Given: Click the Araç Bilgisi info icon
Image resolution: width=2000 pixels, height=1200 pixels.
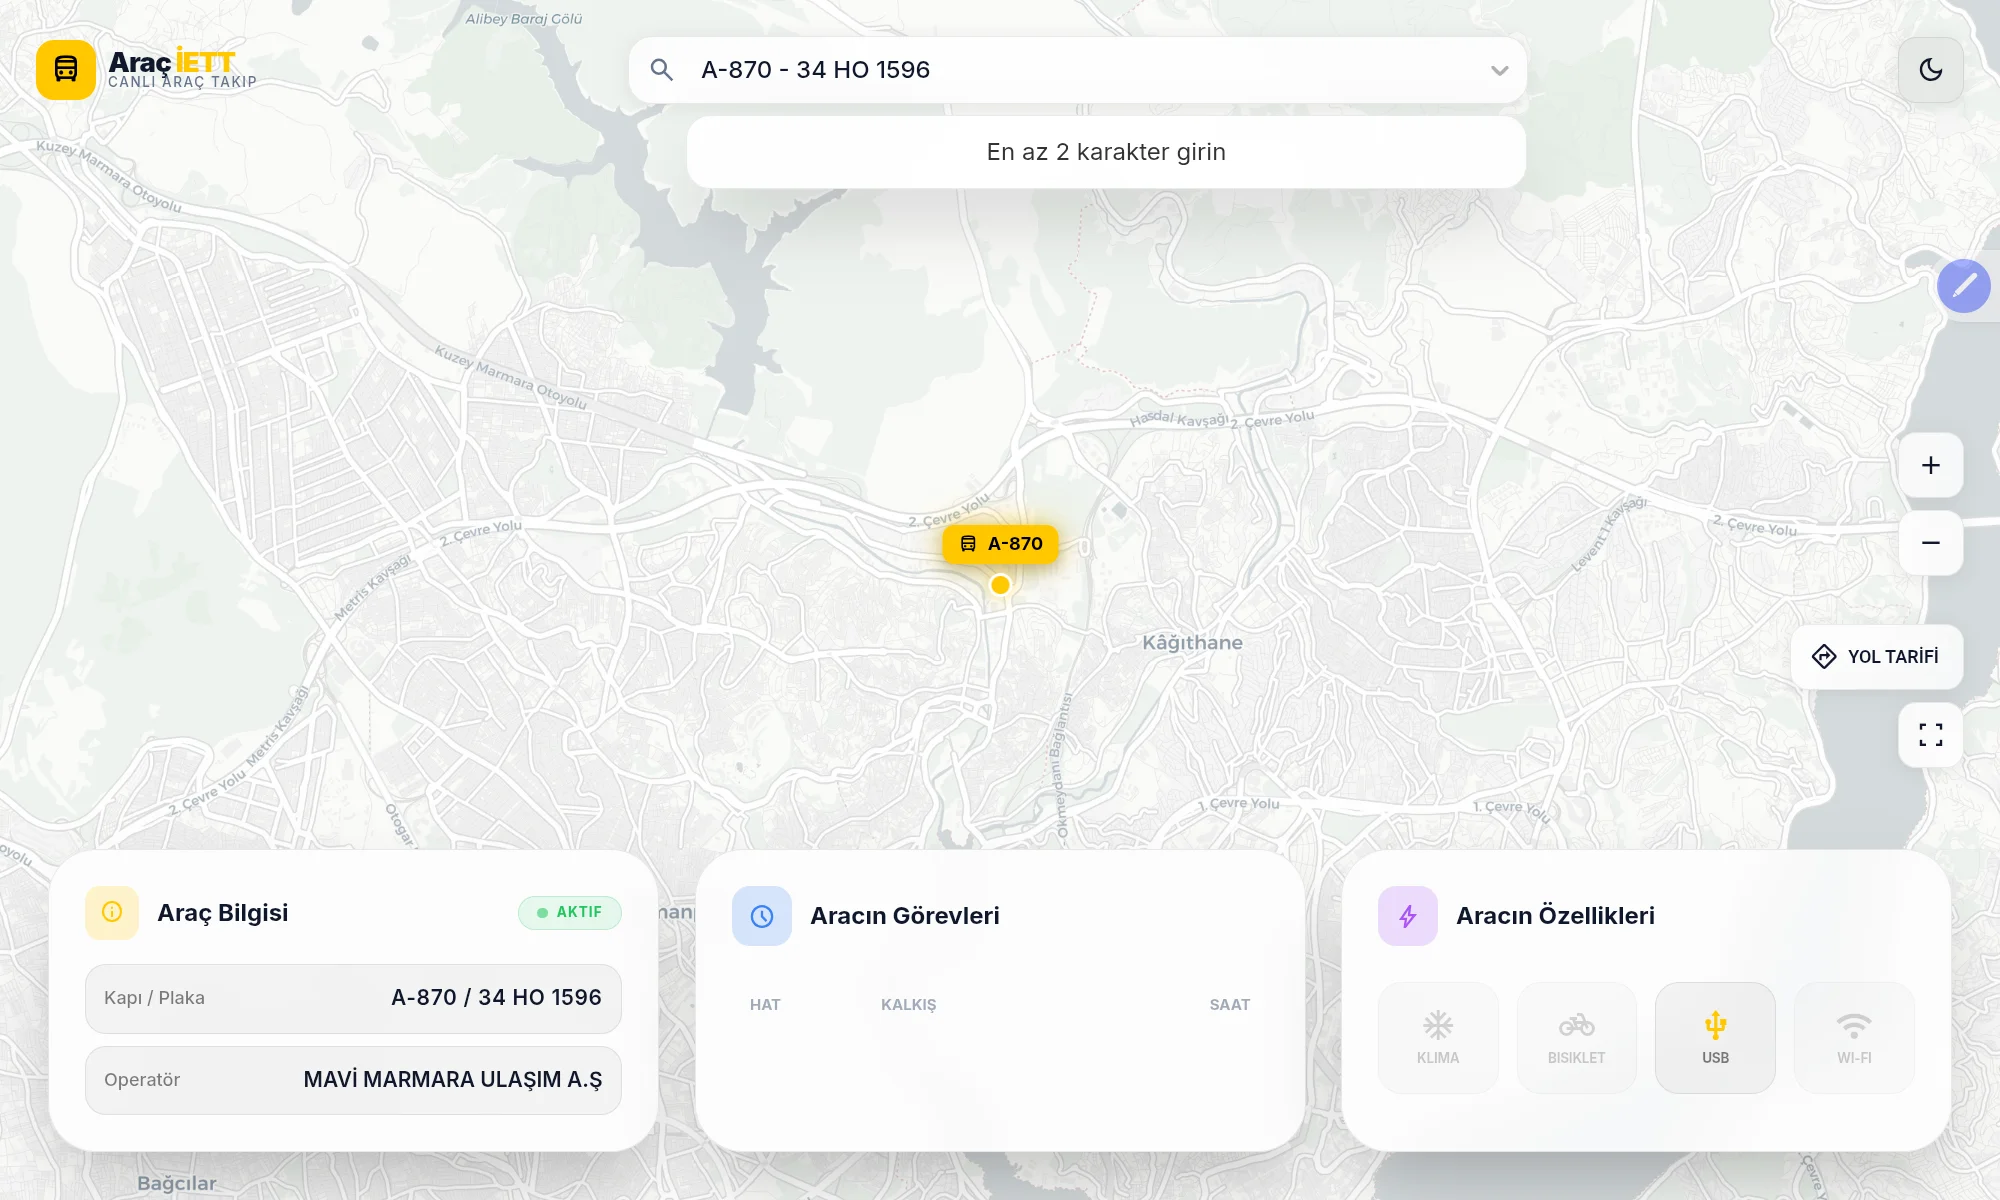Looking at the screenshot, I should [x=112, y=912].
